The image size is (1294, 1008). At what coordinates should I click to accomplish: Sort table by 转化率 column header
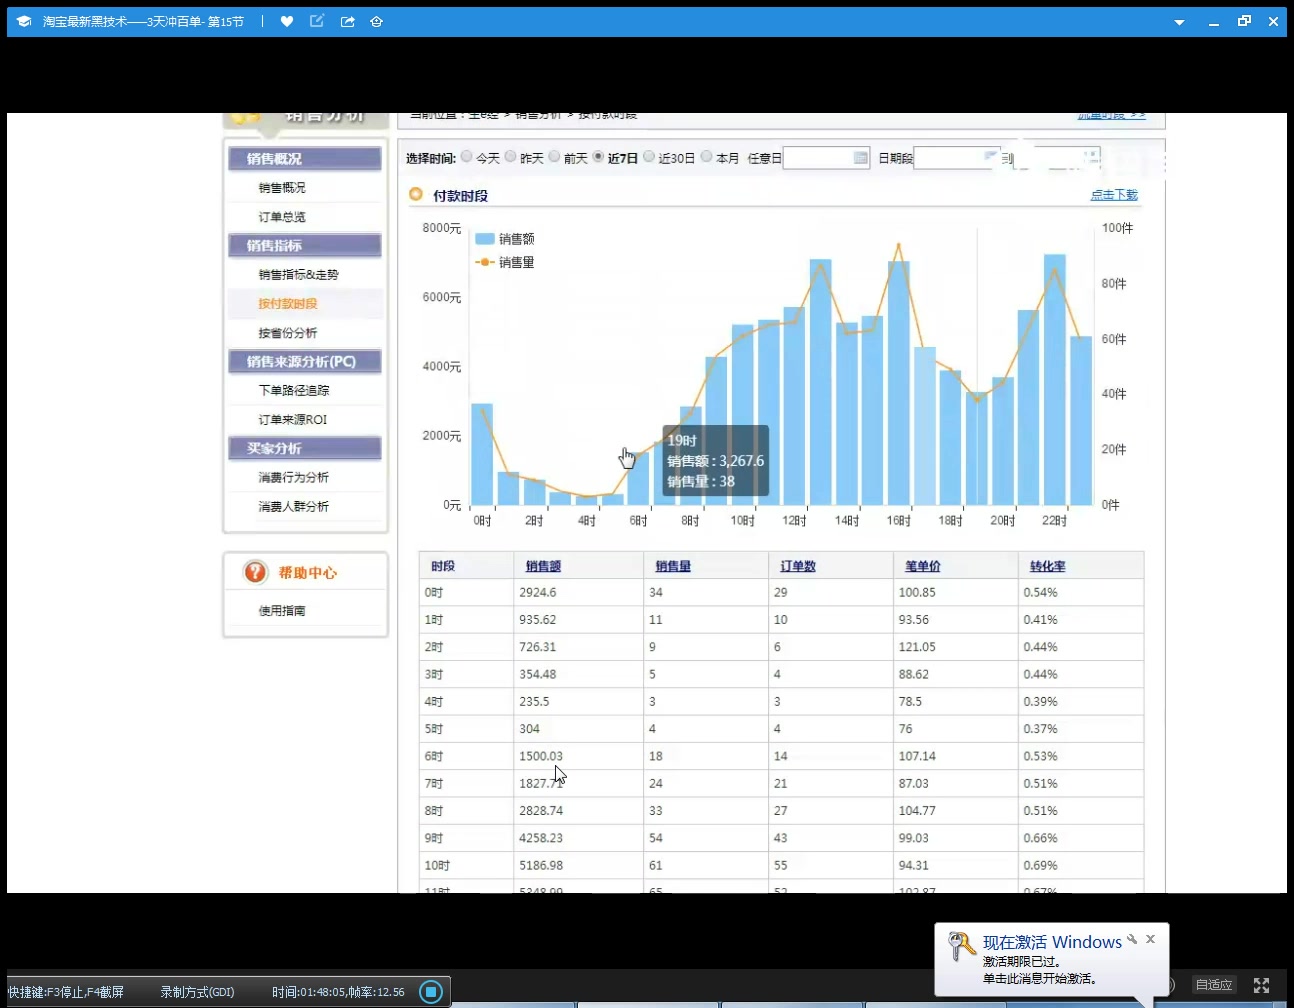point(1048,566)
